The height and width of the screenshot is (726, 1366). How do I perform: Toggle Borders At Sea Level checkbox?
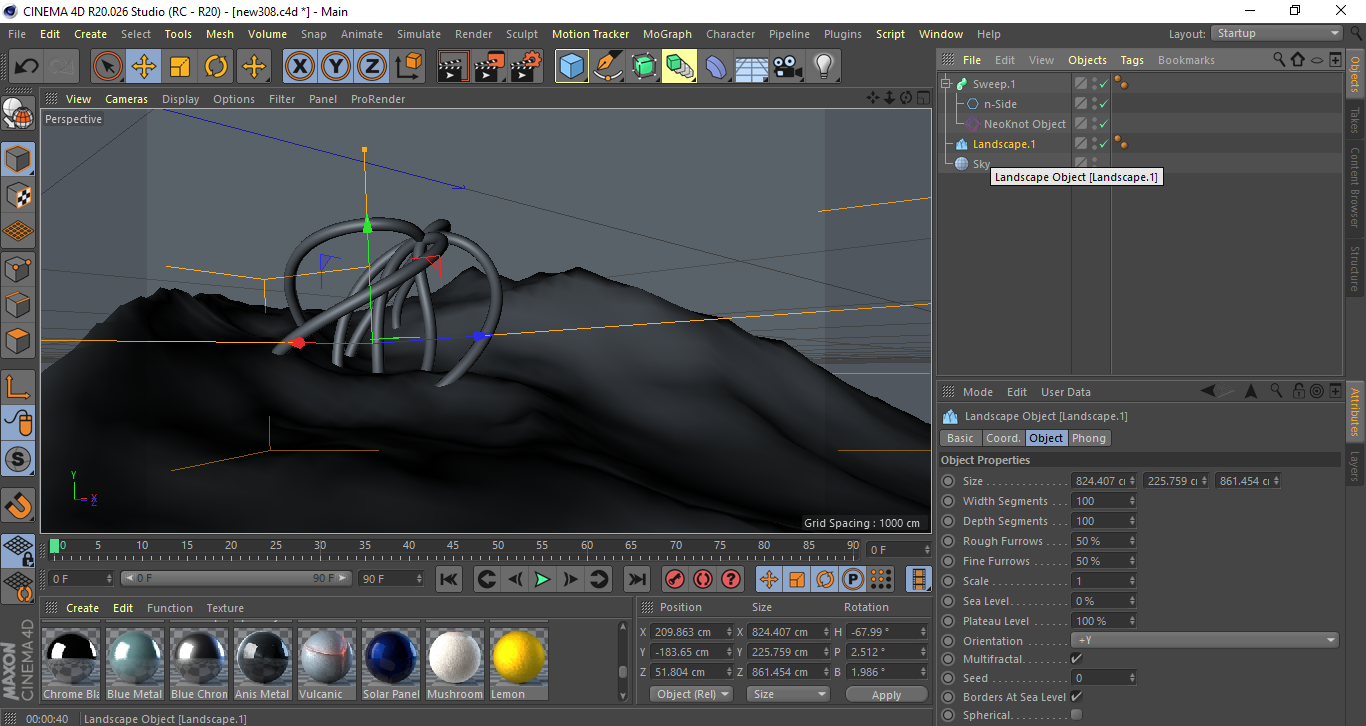pos(1076,696)
